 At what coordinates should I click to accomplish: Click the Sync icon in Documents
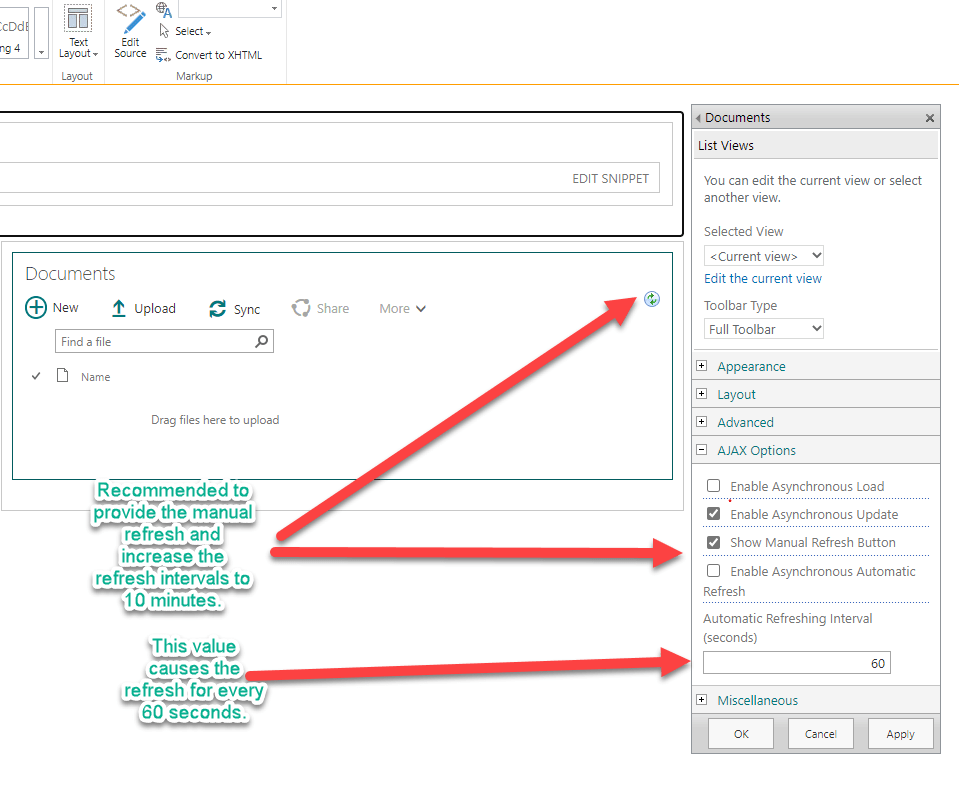pos(217,309)
